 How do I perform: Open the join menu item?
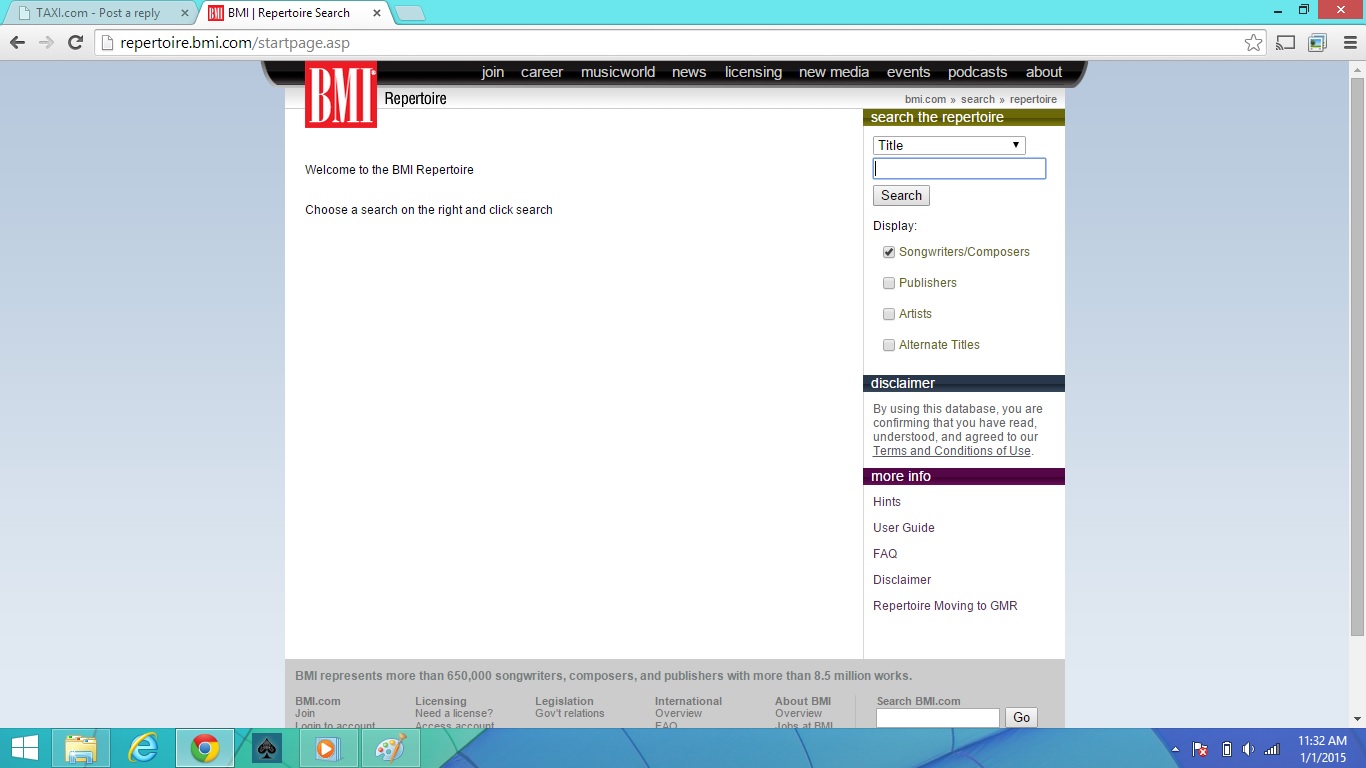pos(492,72)
